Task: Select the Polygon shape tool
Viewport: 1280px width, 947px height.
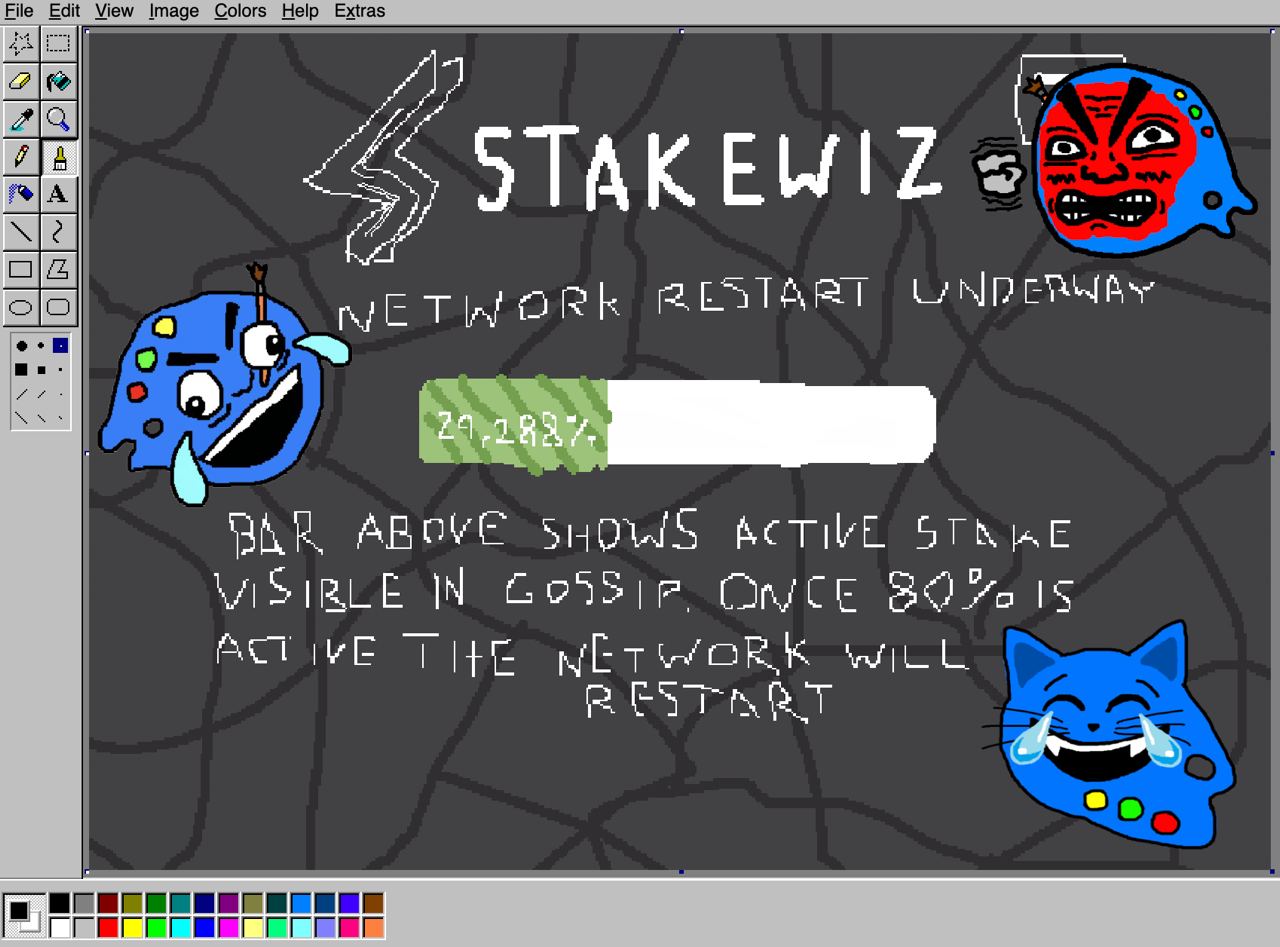Action: coord(58,269)
